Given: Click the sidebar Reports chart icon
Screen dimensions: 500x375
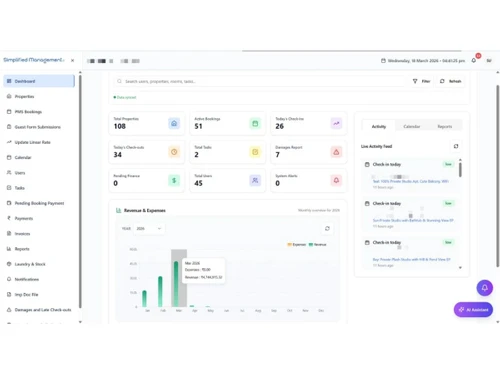Looking at the screenshot, I should (9, 249).
